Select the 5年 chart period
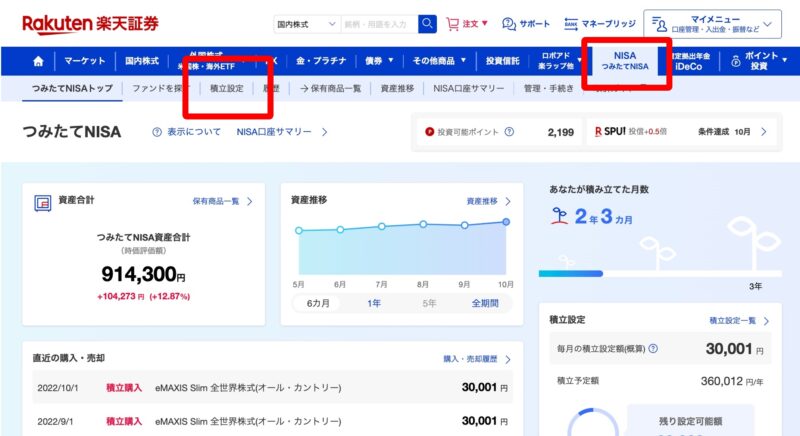This screenshot has width=800, height=436. [x=429, y=303]
